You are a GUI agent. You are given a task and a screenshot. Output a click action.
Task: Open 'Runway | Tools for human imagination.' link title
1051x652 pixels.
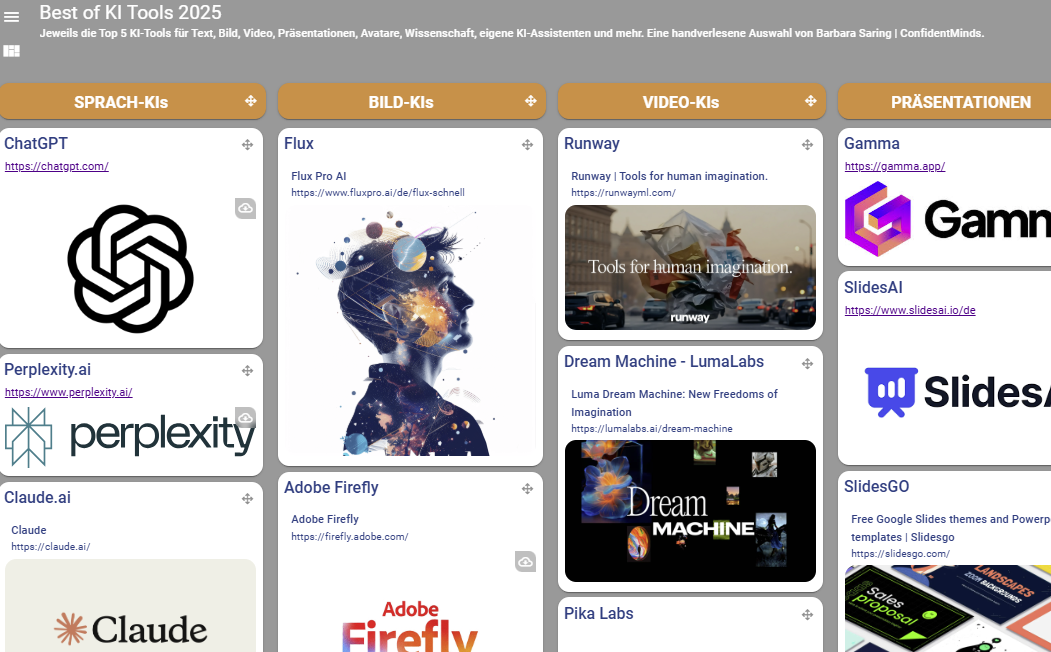pyautogui.click(x=669, y=176)
